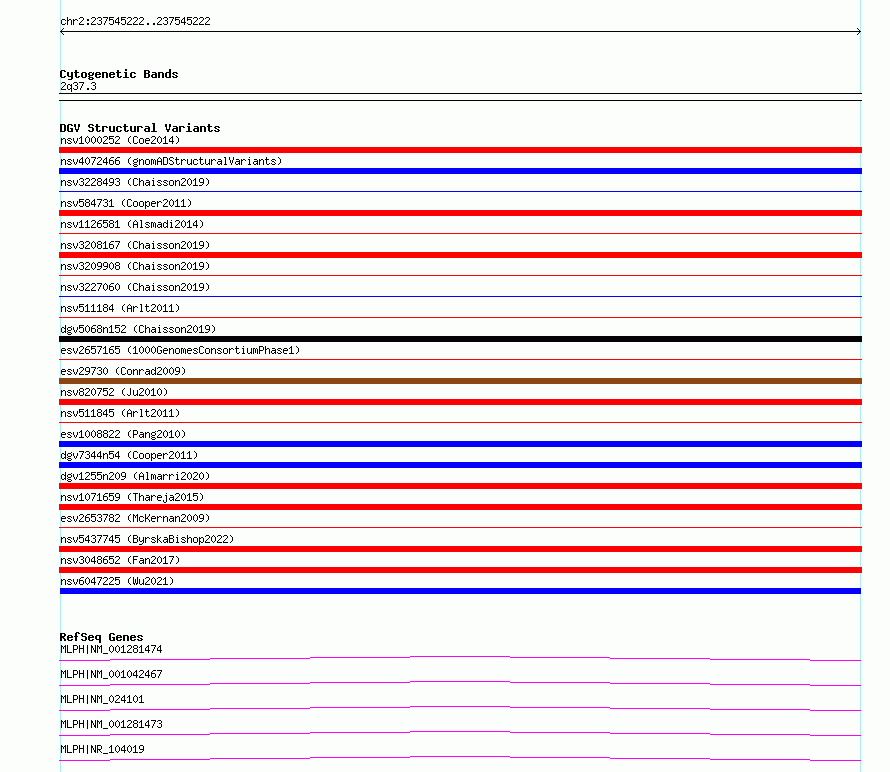
Task: Open variant nsv3228493 (Chaisson2019)
Action: coord(135,182)
